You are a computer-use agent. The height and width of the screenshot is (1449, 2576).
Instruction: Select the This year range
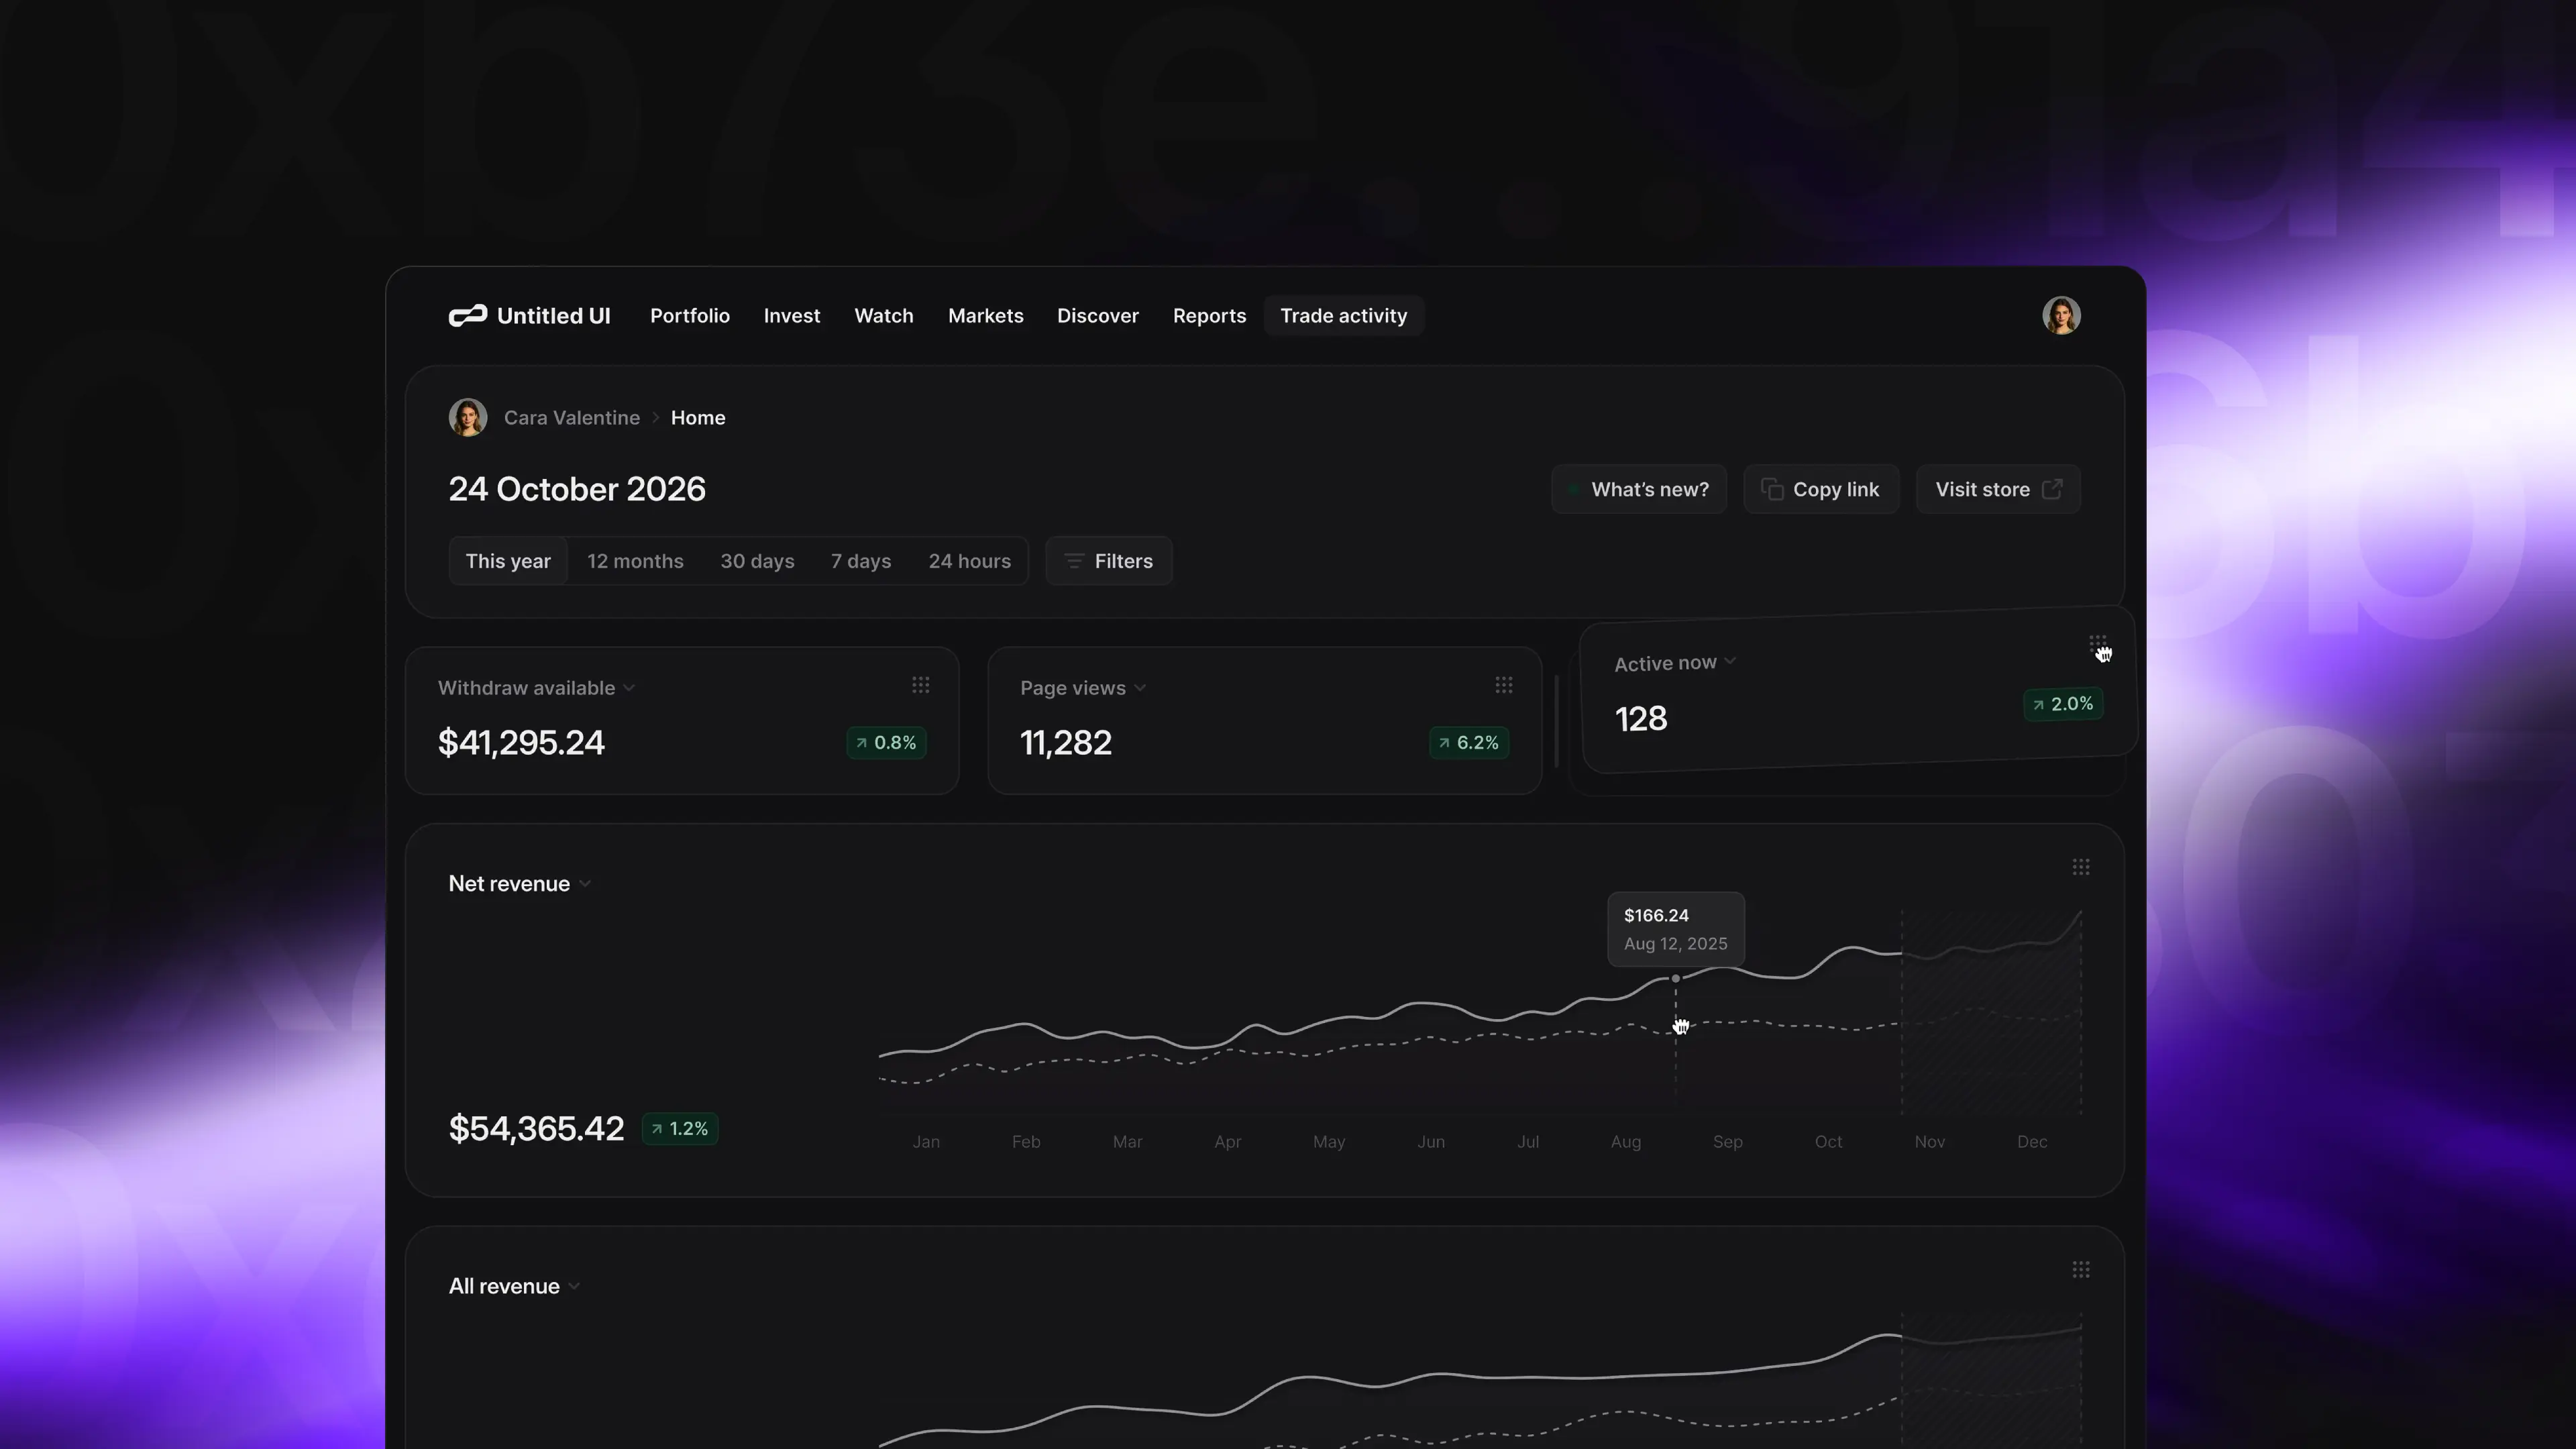coord(508,561)
